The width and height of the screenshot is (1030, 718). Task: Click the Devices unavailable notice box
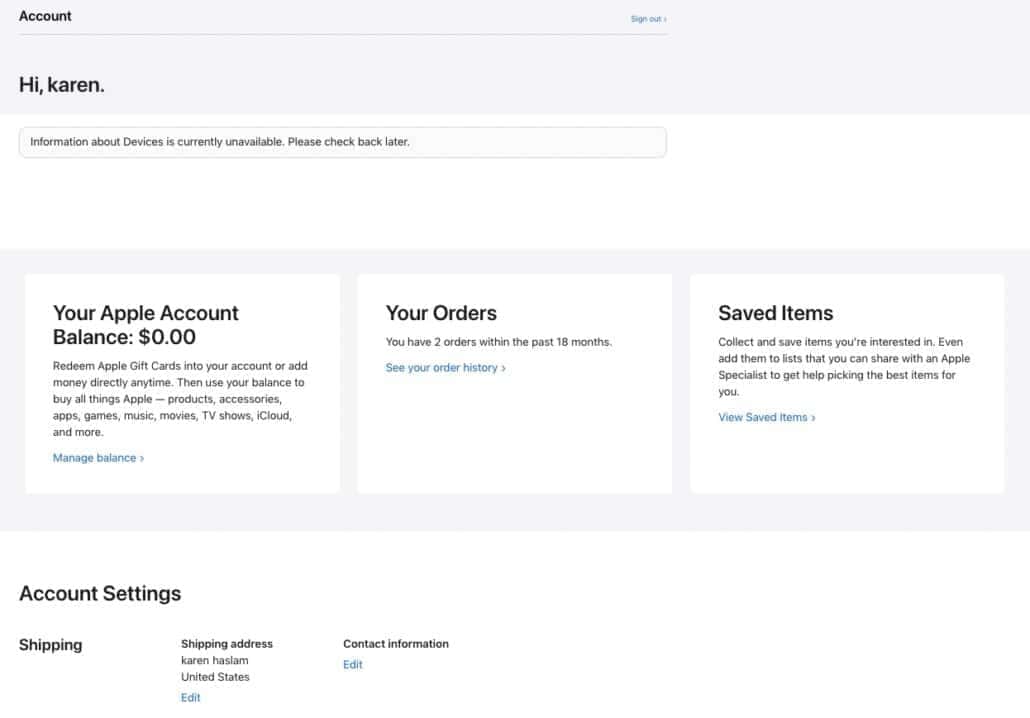pos(342,142)
